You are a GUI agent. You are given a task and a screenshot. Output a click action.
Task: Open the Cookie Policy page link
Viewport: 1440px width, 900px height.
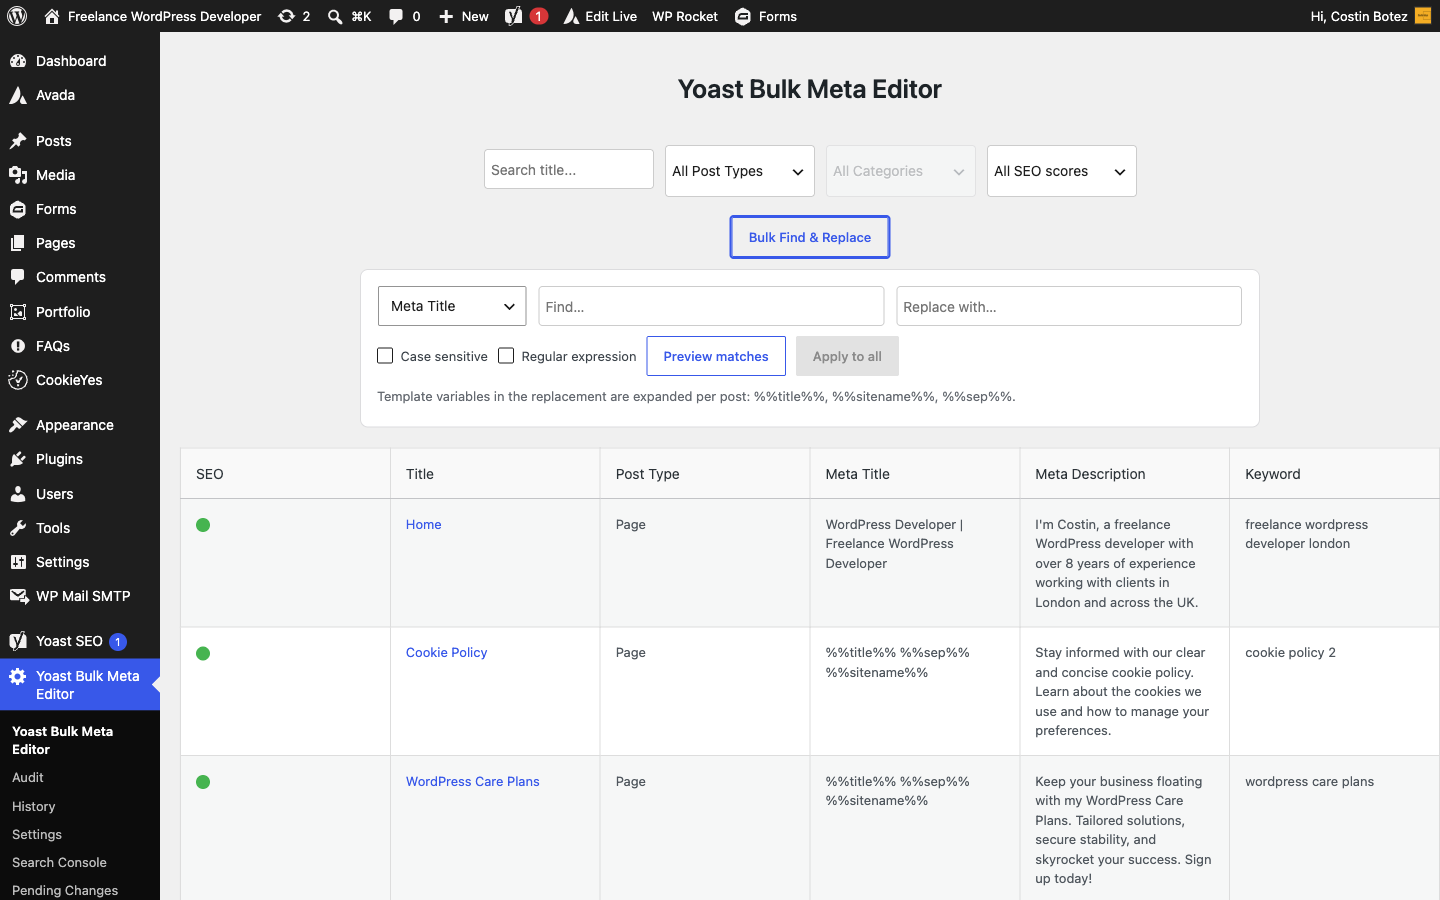[x=447, y=652]
